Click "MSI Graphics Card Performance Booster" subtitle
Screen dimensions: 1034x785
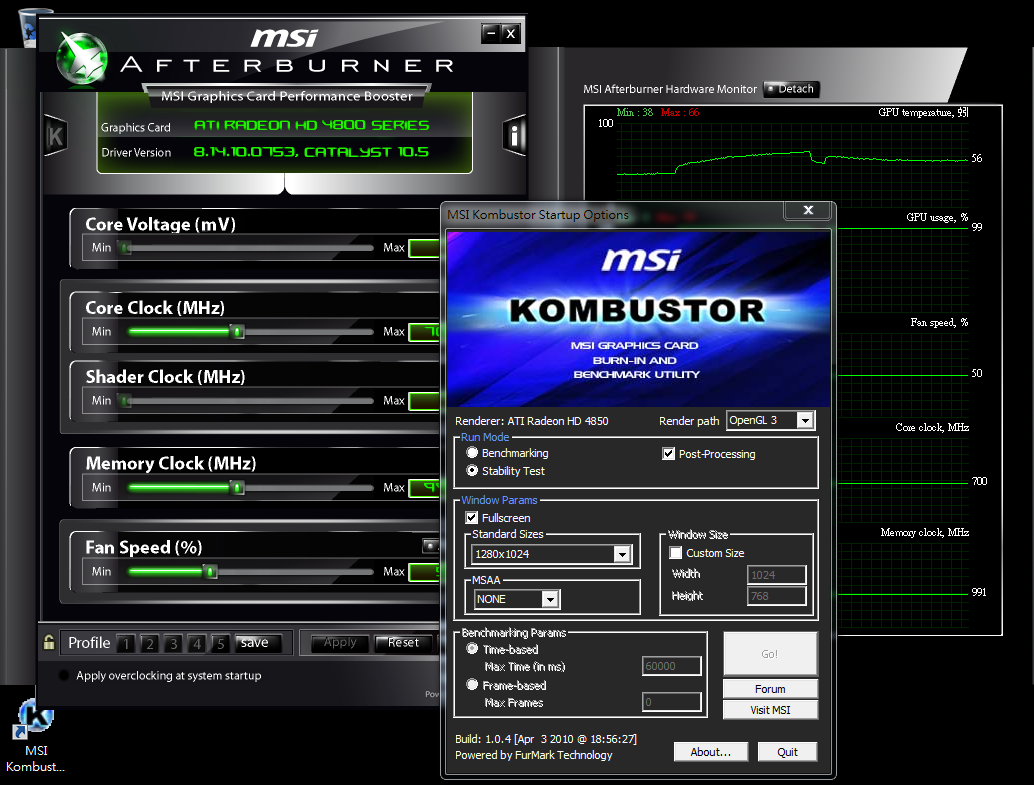(287, 96)
